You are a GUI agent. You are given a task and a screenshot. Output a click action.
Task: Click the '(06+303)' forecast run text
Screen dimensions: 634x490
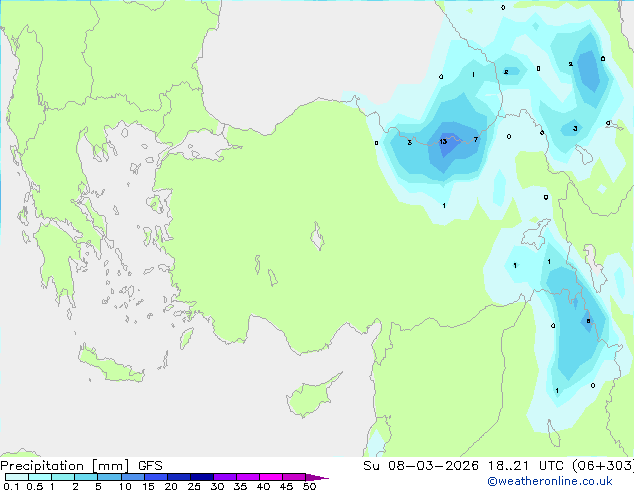coord(603,466)
